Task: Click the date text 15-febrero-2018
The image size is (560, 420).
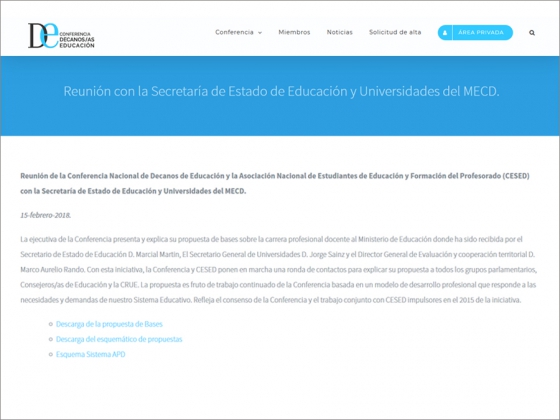Action: coord(46,215)
